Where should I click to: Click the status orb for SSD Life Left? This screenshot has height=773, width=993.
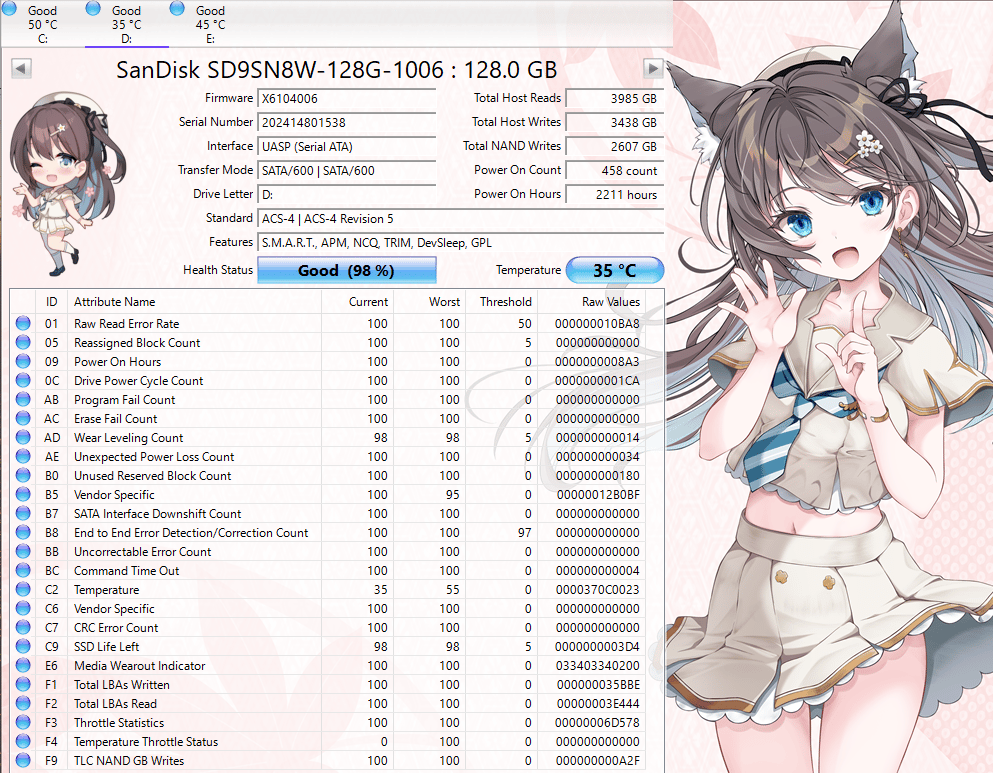click(23, 646)
